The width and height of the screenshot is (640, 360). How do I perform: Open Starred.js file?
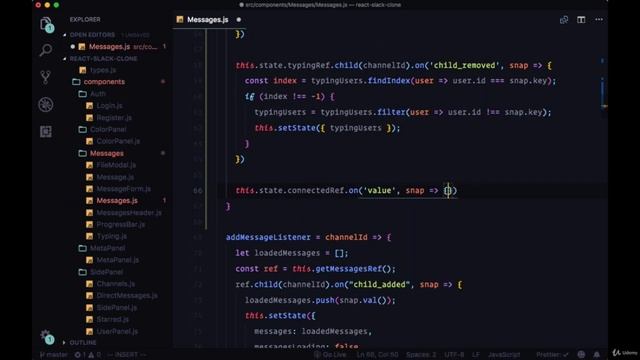(x=113, y=319)
